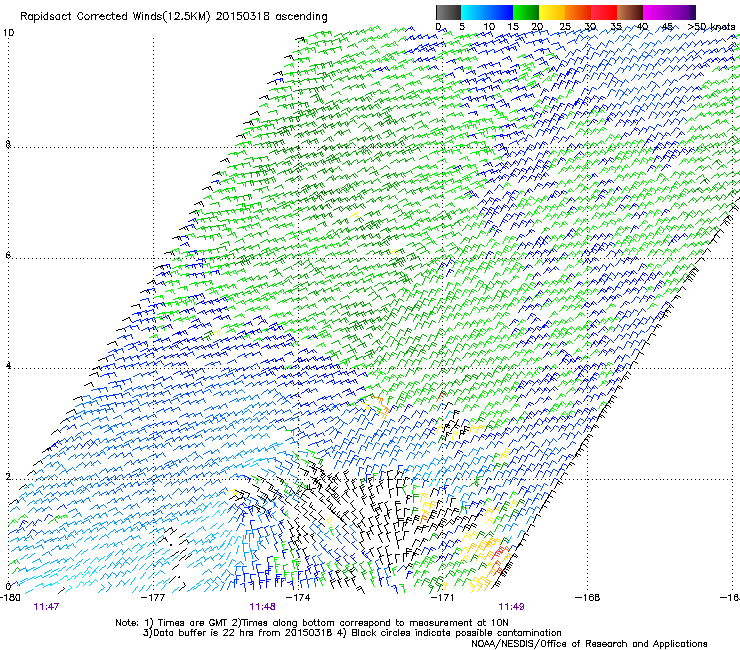Click the longitude label '-171'
The height and width of the screenshot is (650, 740).
[443, 598]
